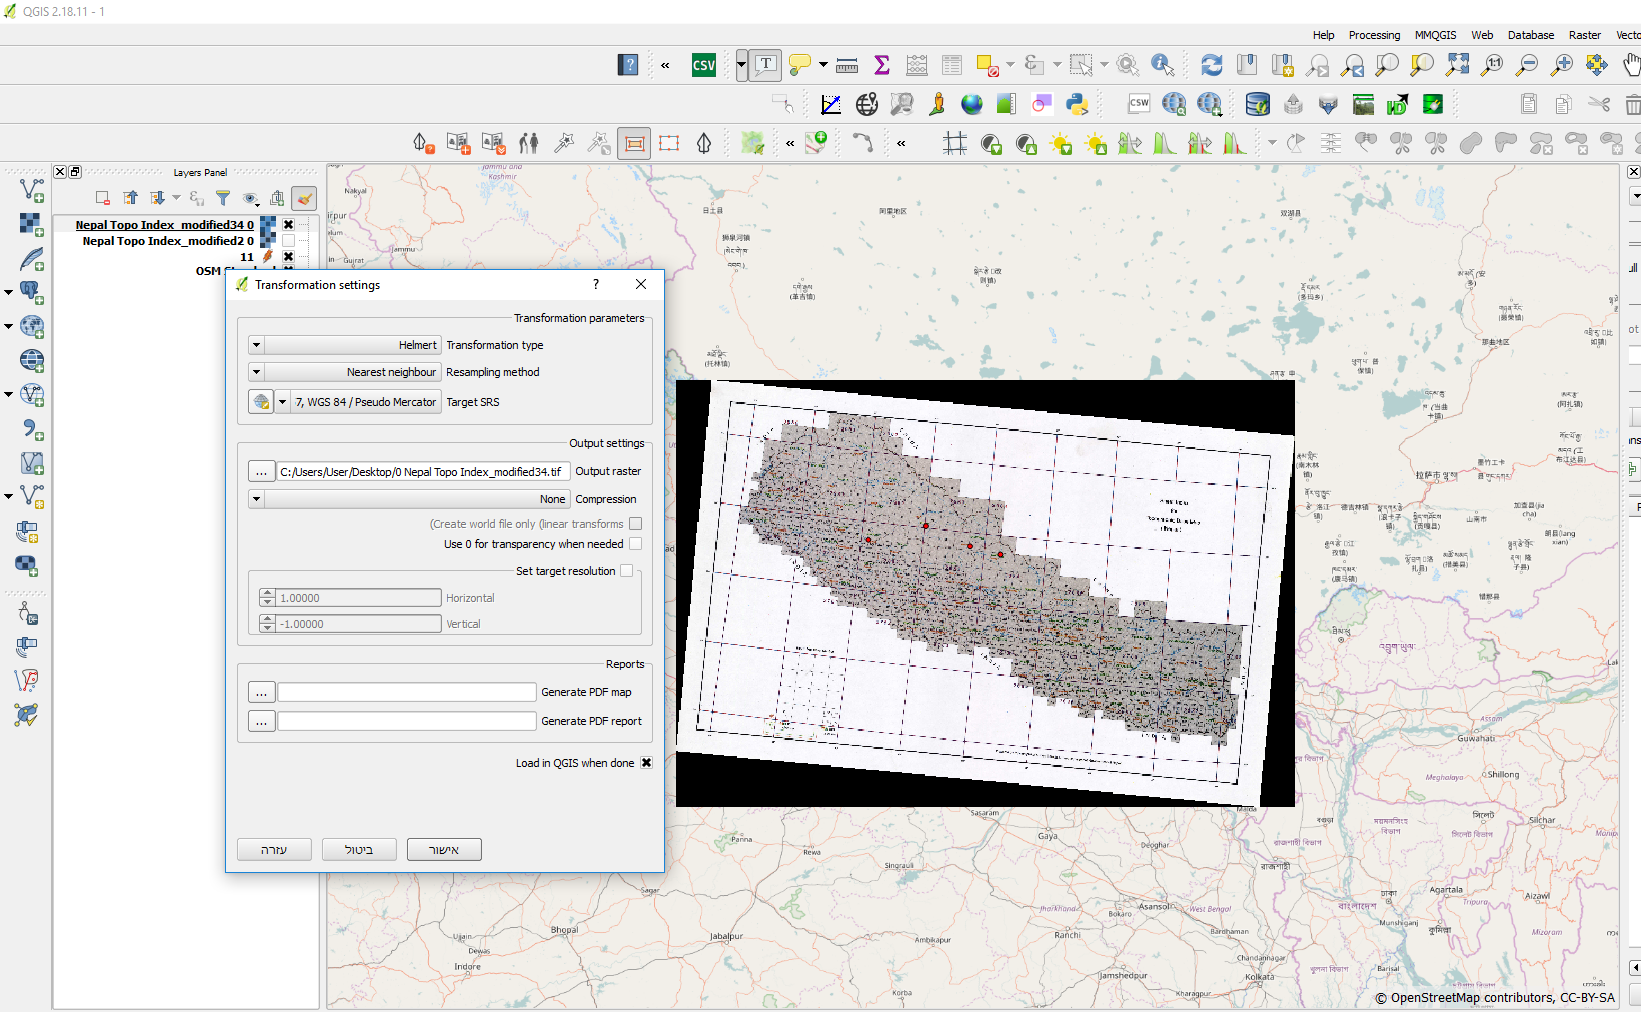Screen dimensions: 1641x1012
Task: Expand the annotation tool dropdown arrow
Action: 741,65
